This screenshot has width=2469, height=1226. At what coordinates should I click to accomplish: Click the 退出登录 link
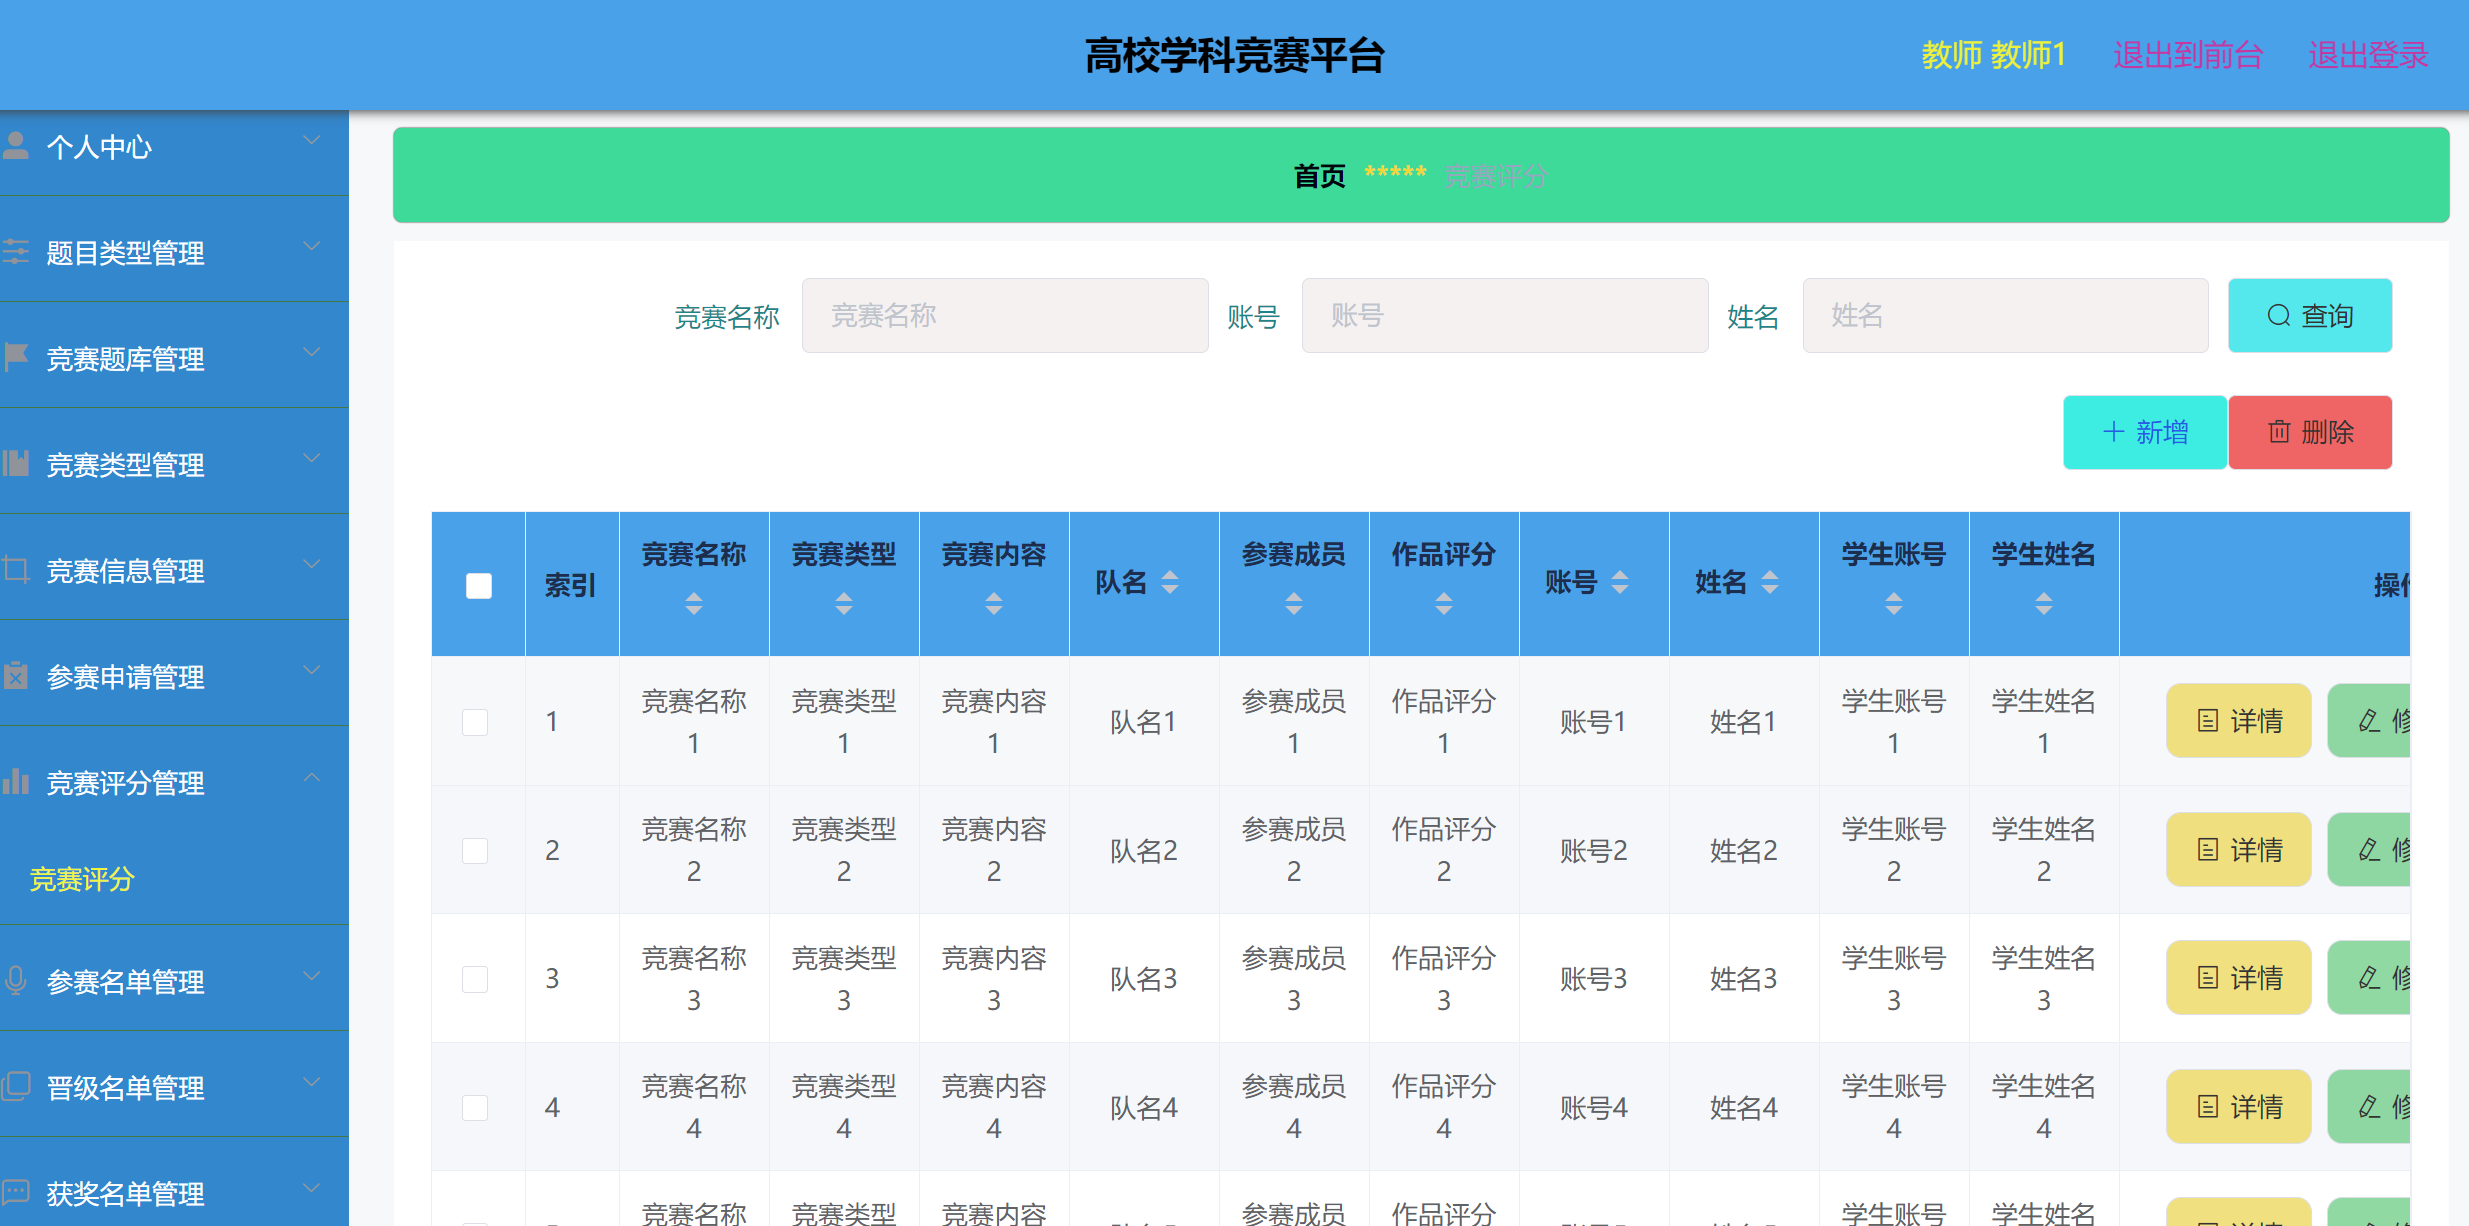[x=2368, y=55]
